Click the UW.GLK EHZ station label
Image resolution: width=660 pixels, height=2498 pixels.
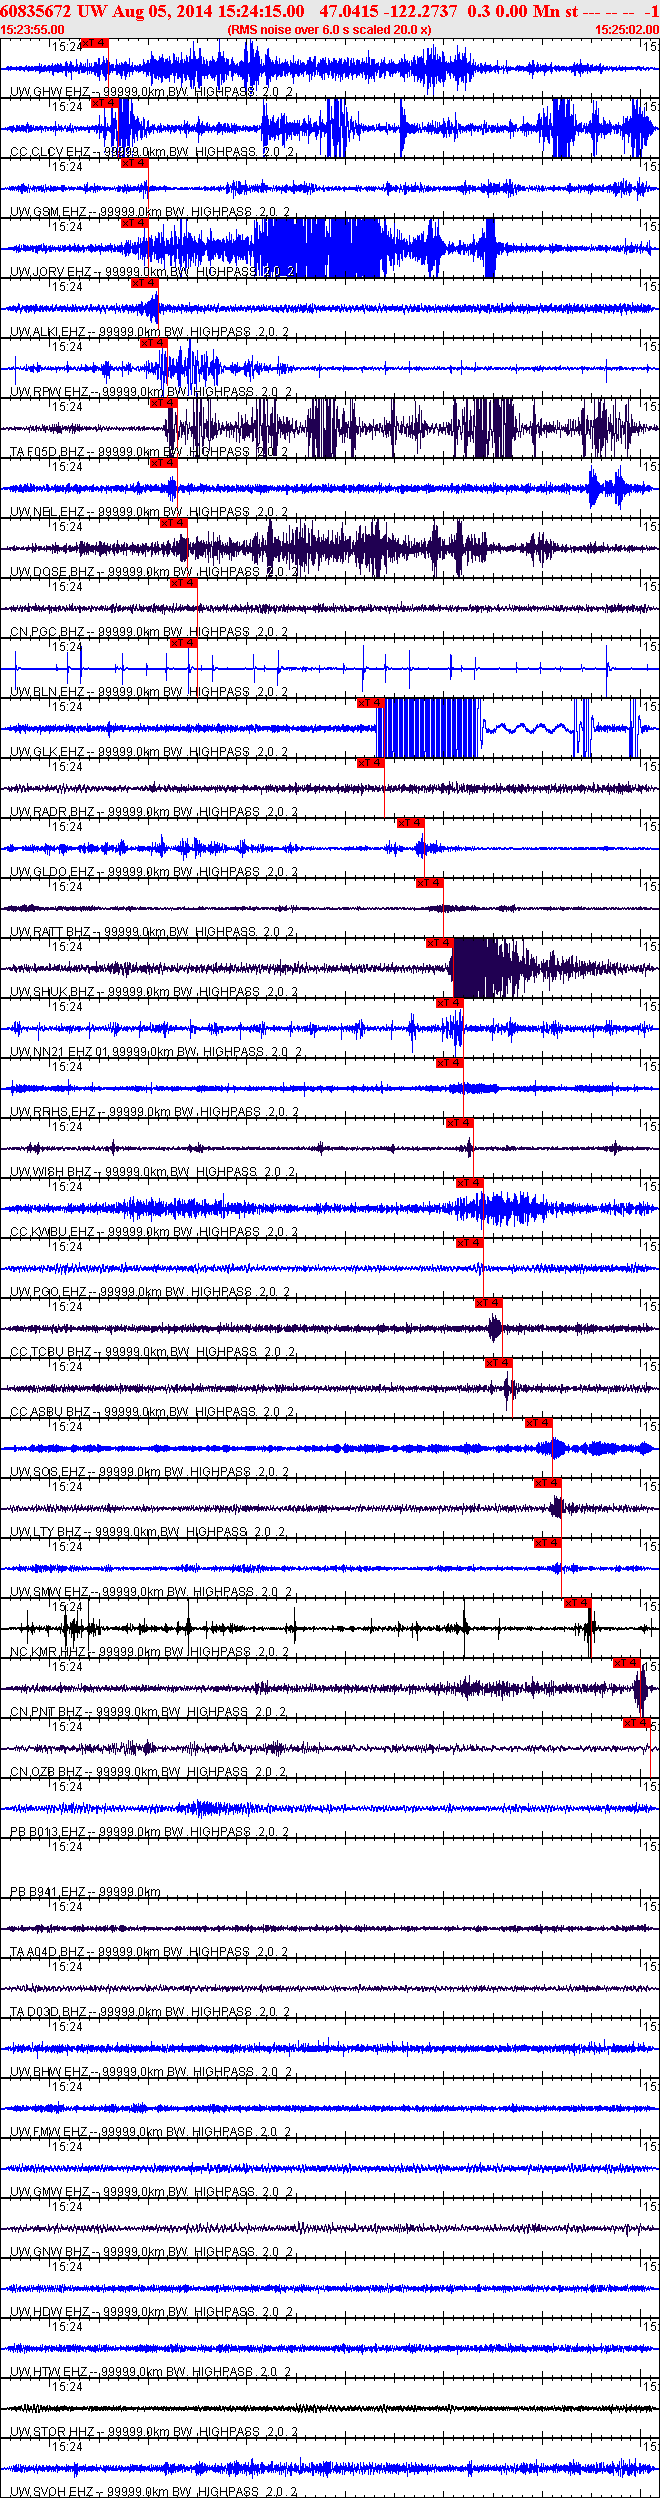coord(48,752)
